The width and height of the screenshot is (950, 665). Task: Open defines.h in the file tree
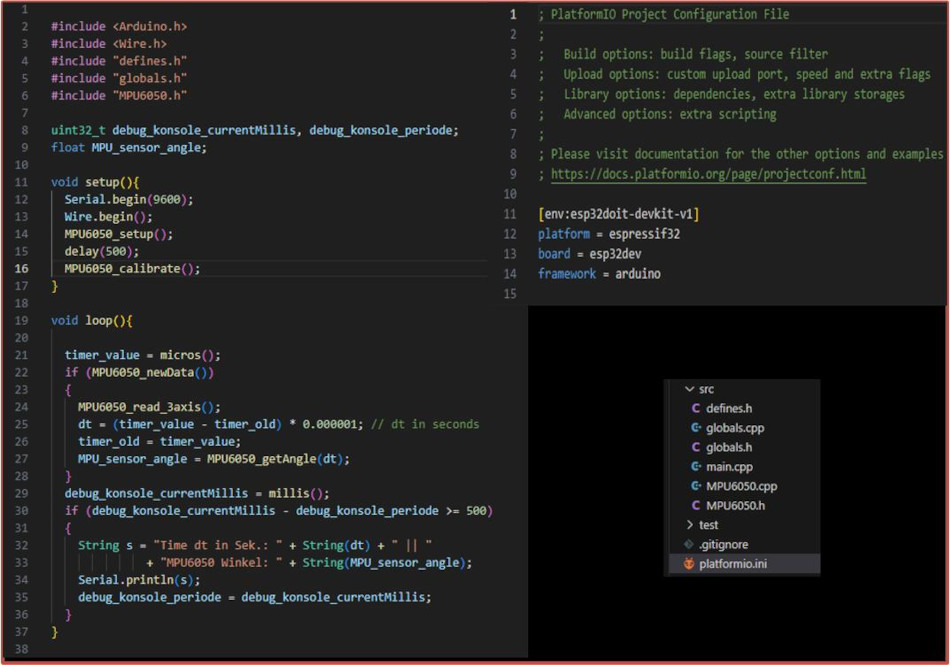pyautogui.click(x=729, y=409)
